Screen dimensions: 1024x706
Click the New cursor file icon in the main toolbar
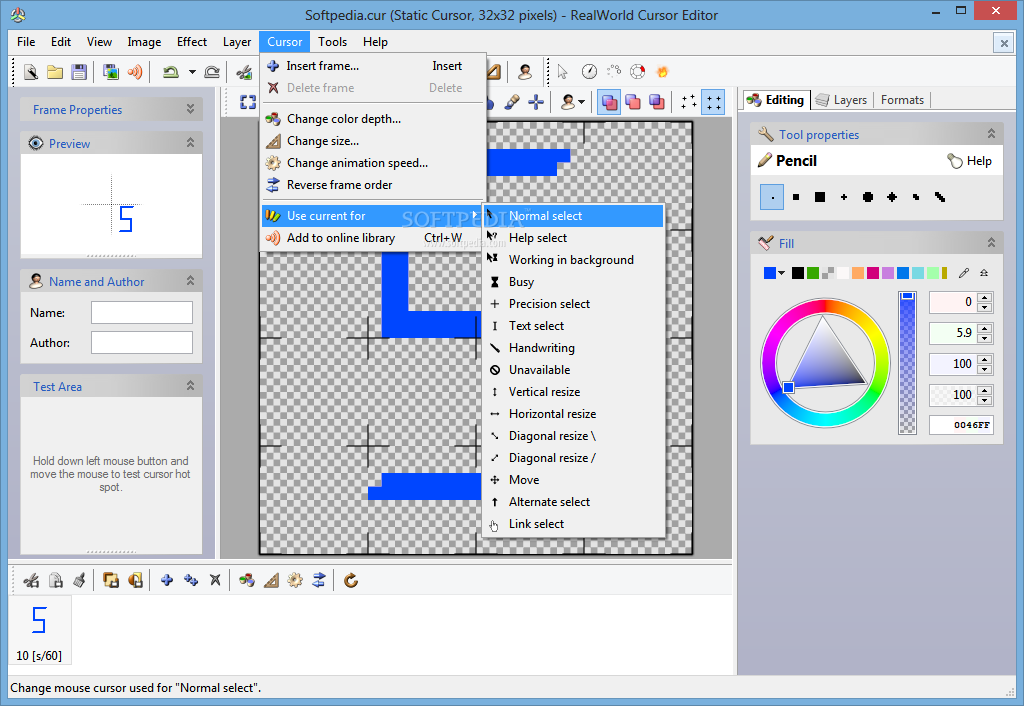[x=31, y=72]
